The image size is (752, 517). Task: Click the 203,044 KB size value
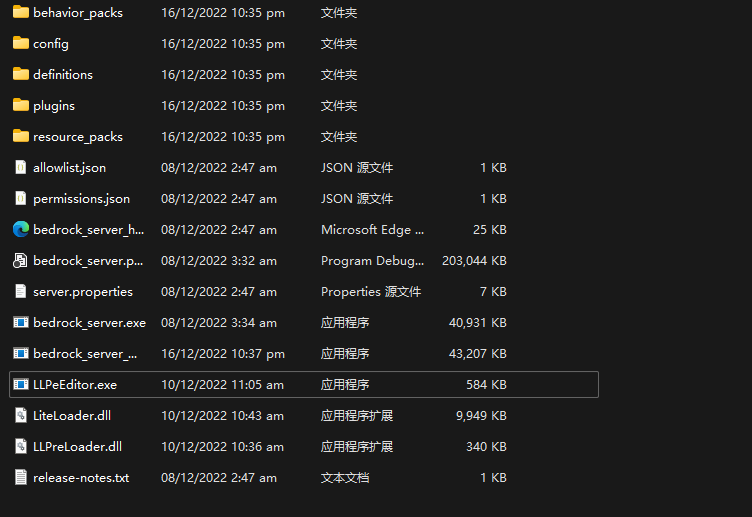(474, 260)
